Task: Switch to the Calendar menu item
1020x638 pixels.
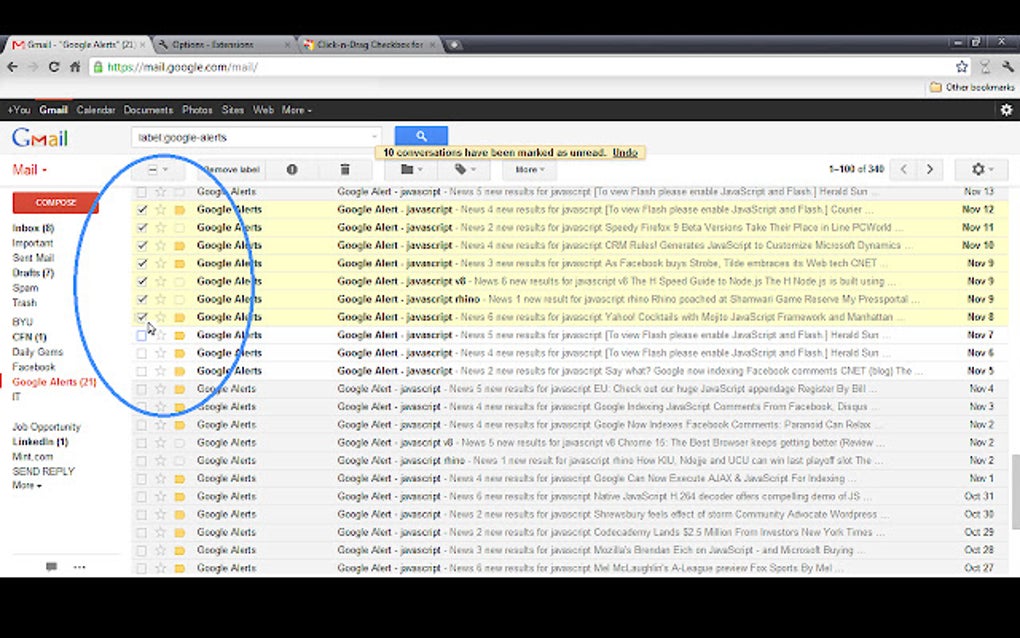Action: tap(96, 110)
